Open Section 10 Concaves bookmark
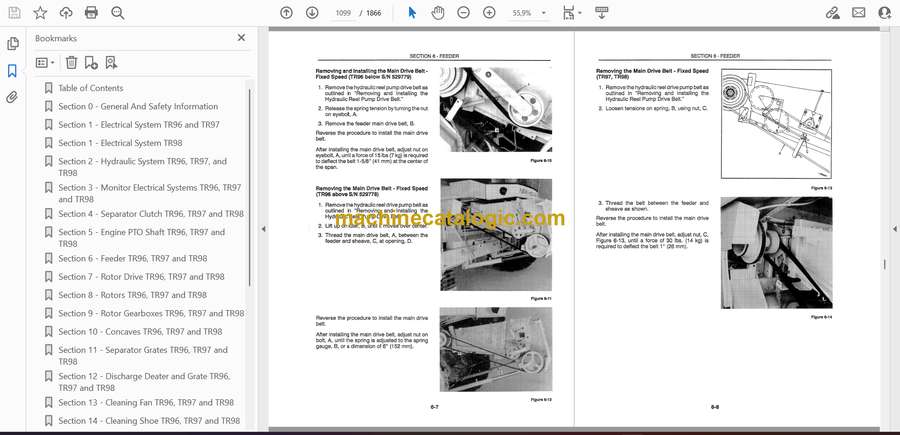The image size is (900, 435). pos(140,332)
